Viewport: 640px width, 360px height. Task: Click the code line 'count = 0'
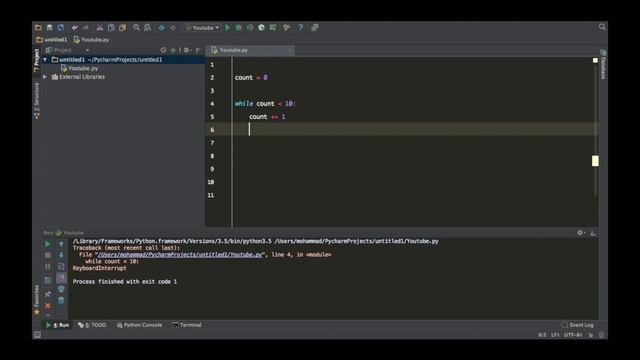click(x=251, y=78)
